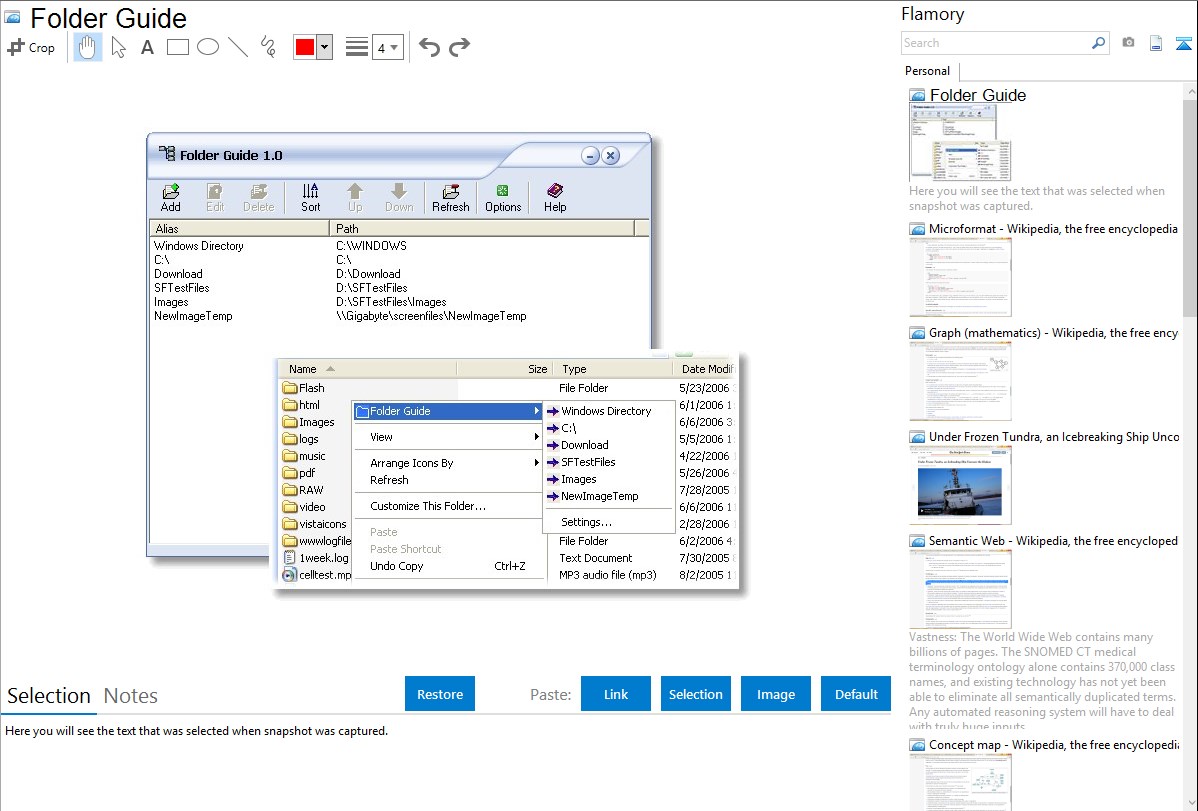Activate the hand pan tool
Viewport: 1198px width, 811px height.
click(x=88, y=47)
